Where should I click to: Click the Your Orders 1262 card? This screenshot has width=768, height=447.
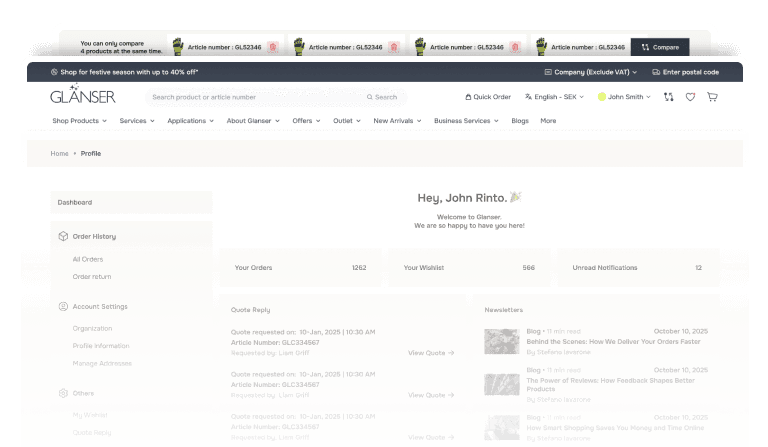300,268
